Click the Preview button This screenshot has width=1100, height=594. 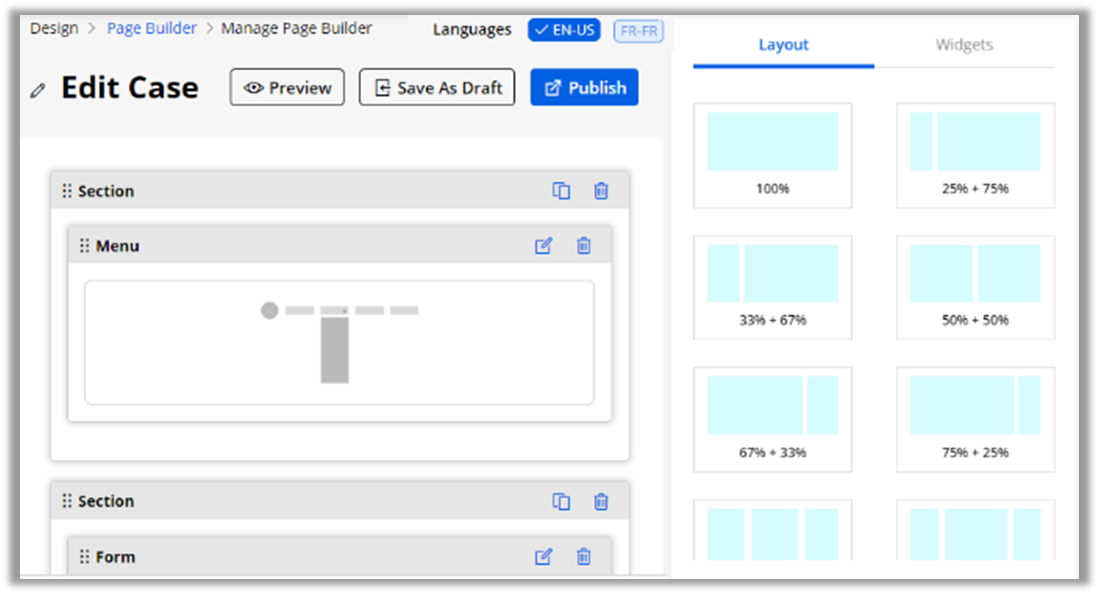tap(287, 88)
